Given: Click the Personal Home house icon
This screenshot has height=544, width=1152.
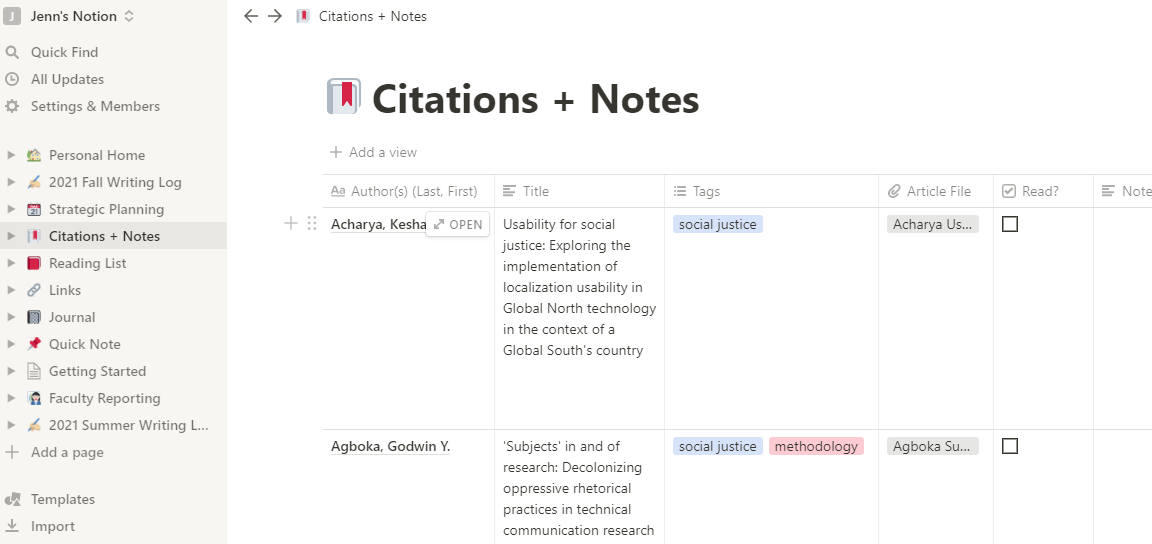Looking at the screenshot, I should (x=34, y=155).
